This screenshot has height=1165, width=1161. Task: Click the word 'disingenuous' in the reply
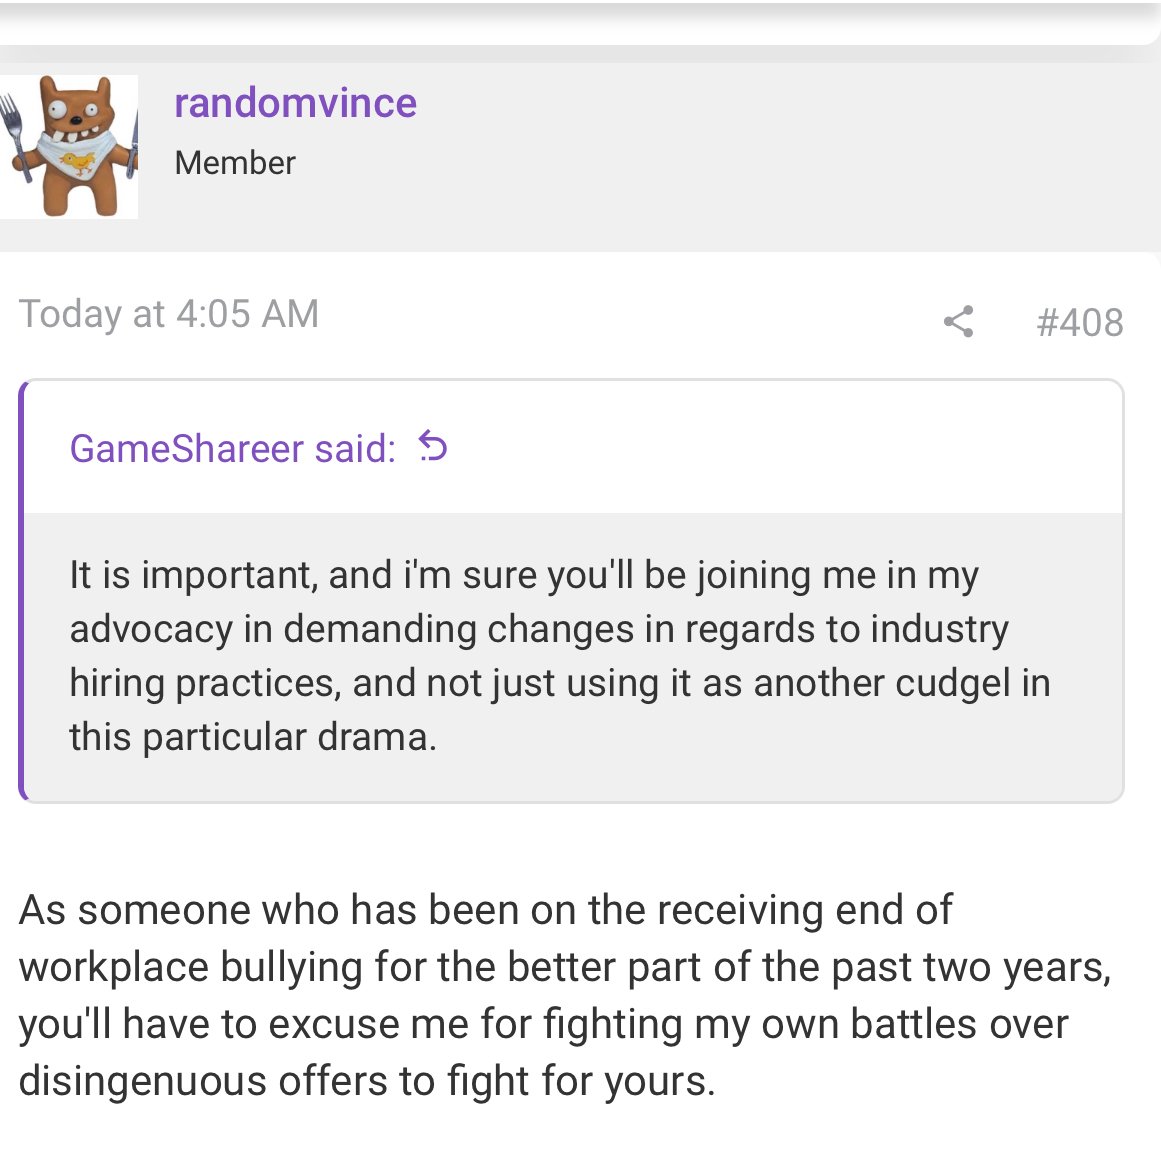tap(143, 1081)
